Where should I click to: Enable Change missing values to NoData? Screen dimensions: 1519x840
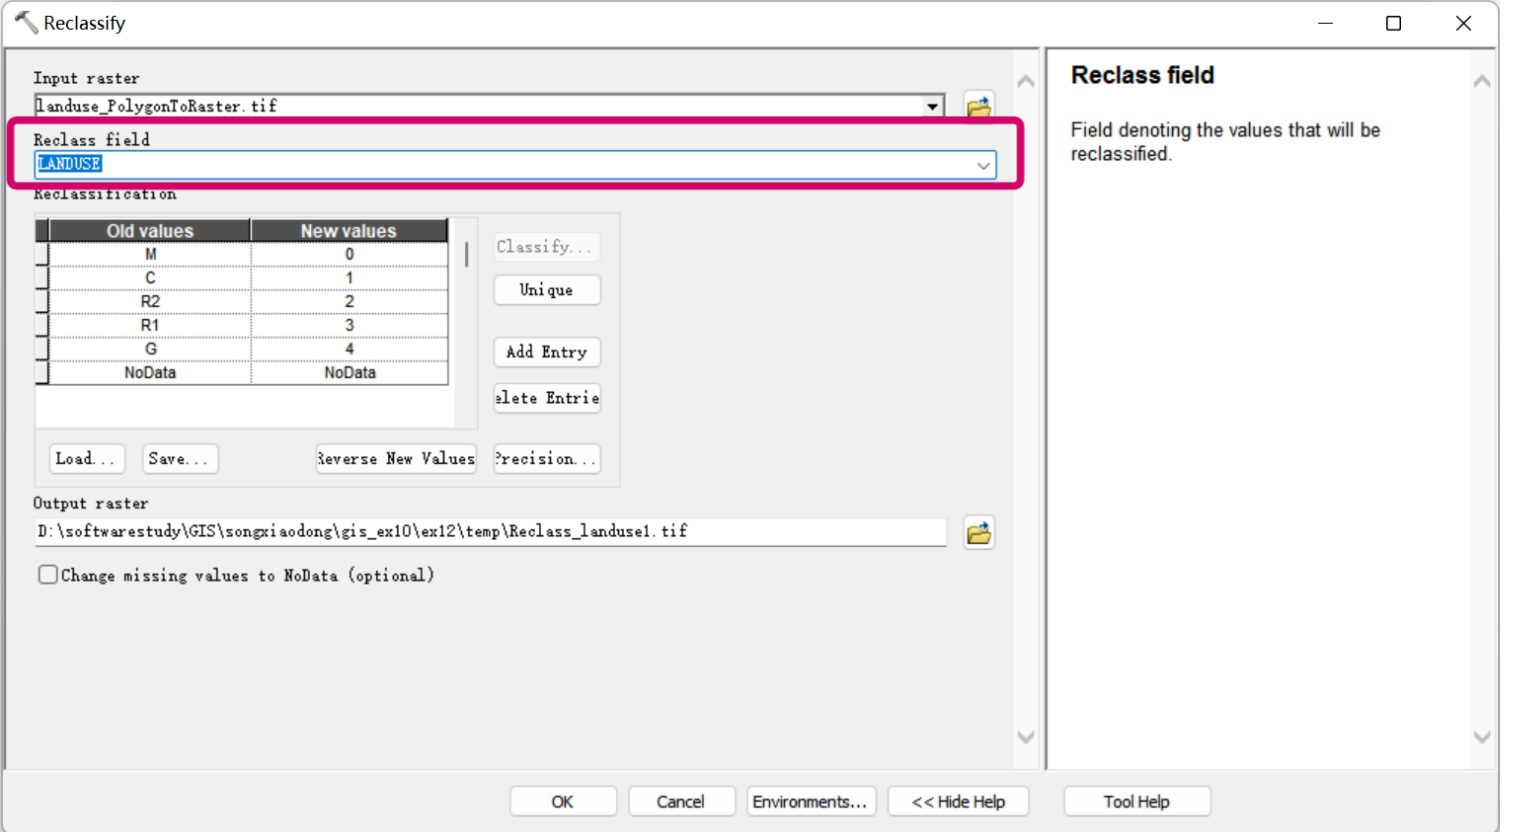click(46, 574)
